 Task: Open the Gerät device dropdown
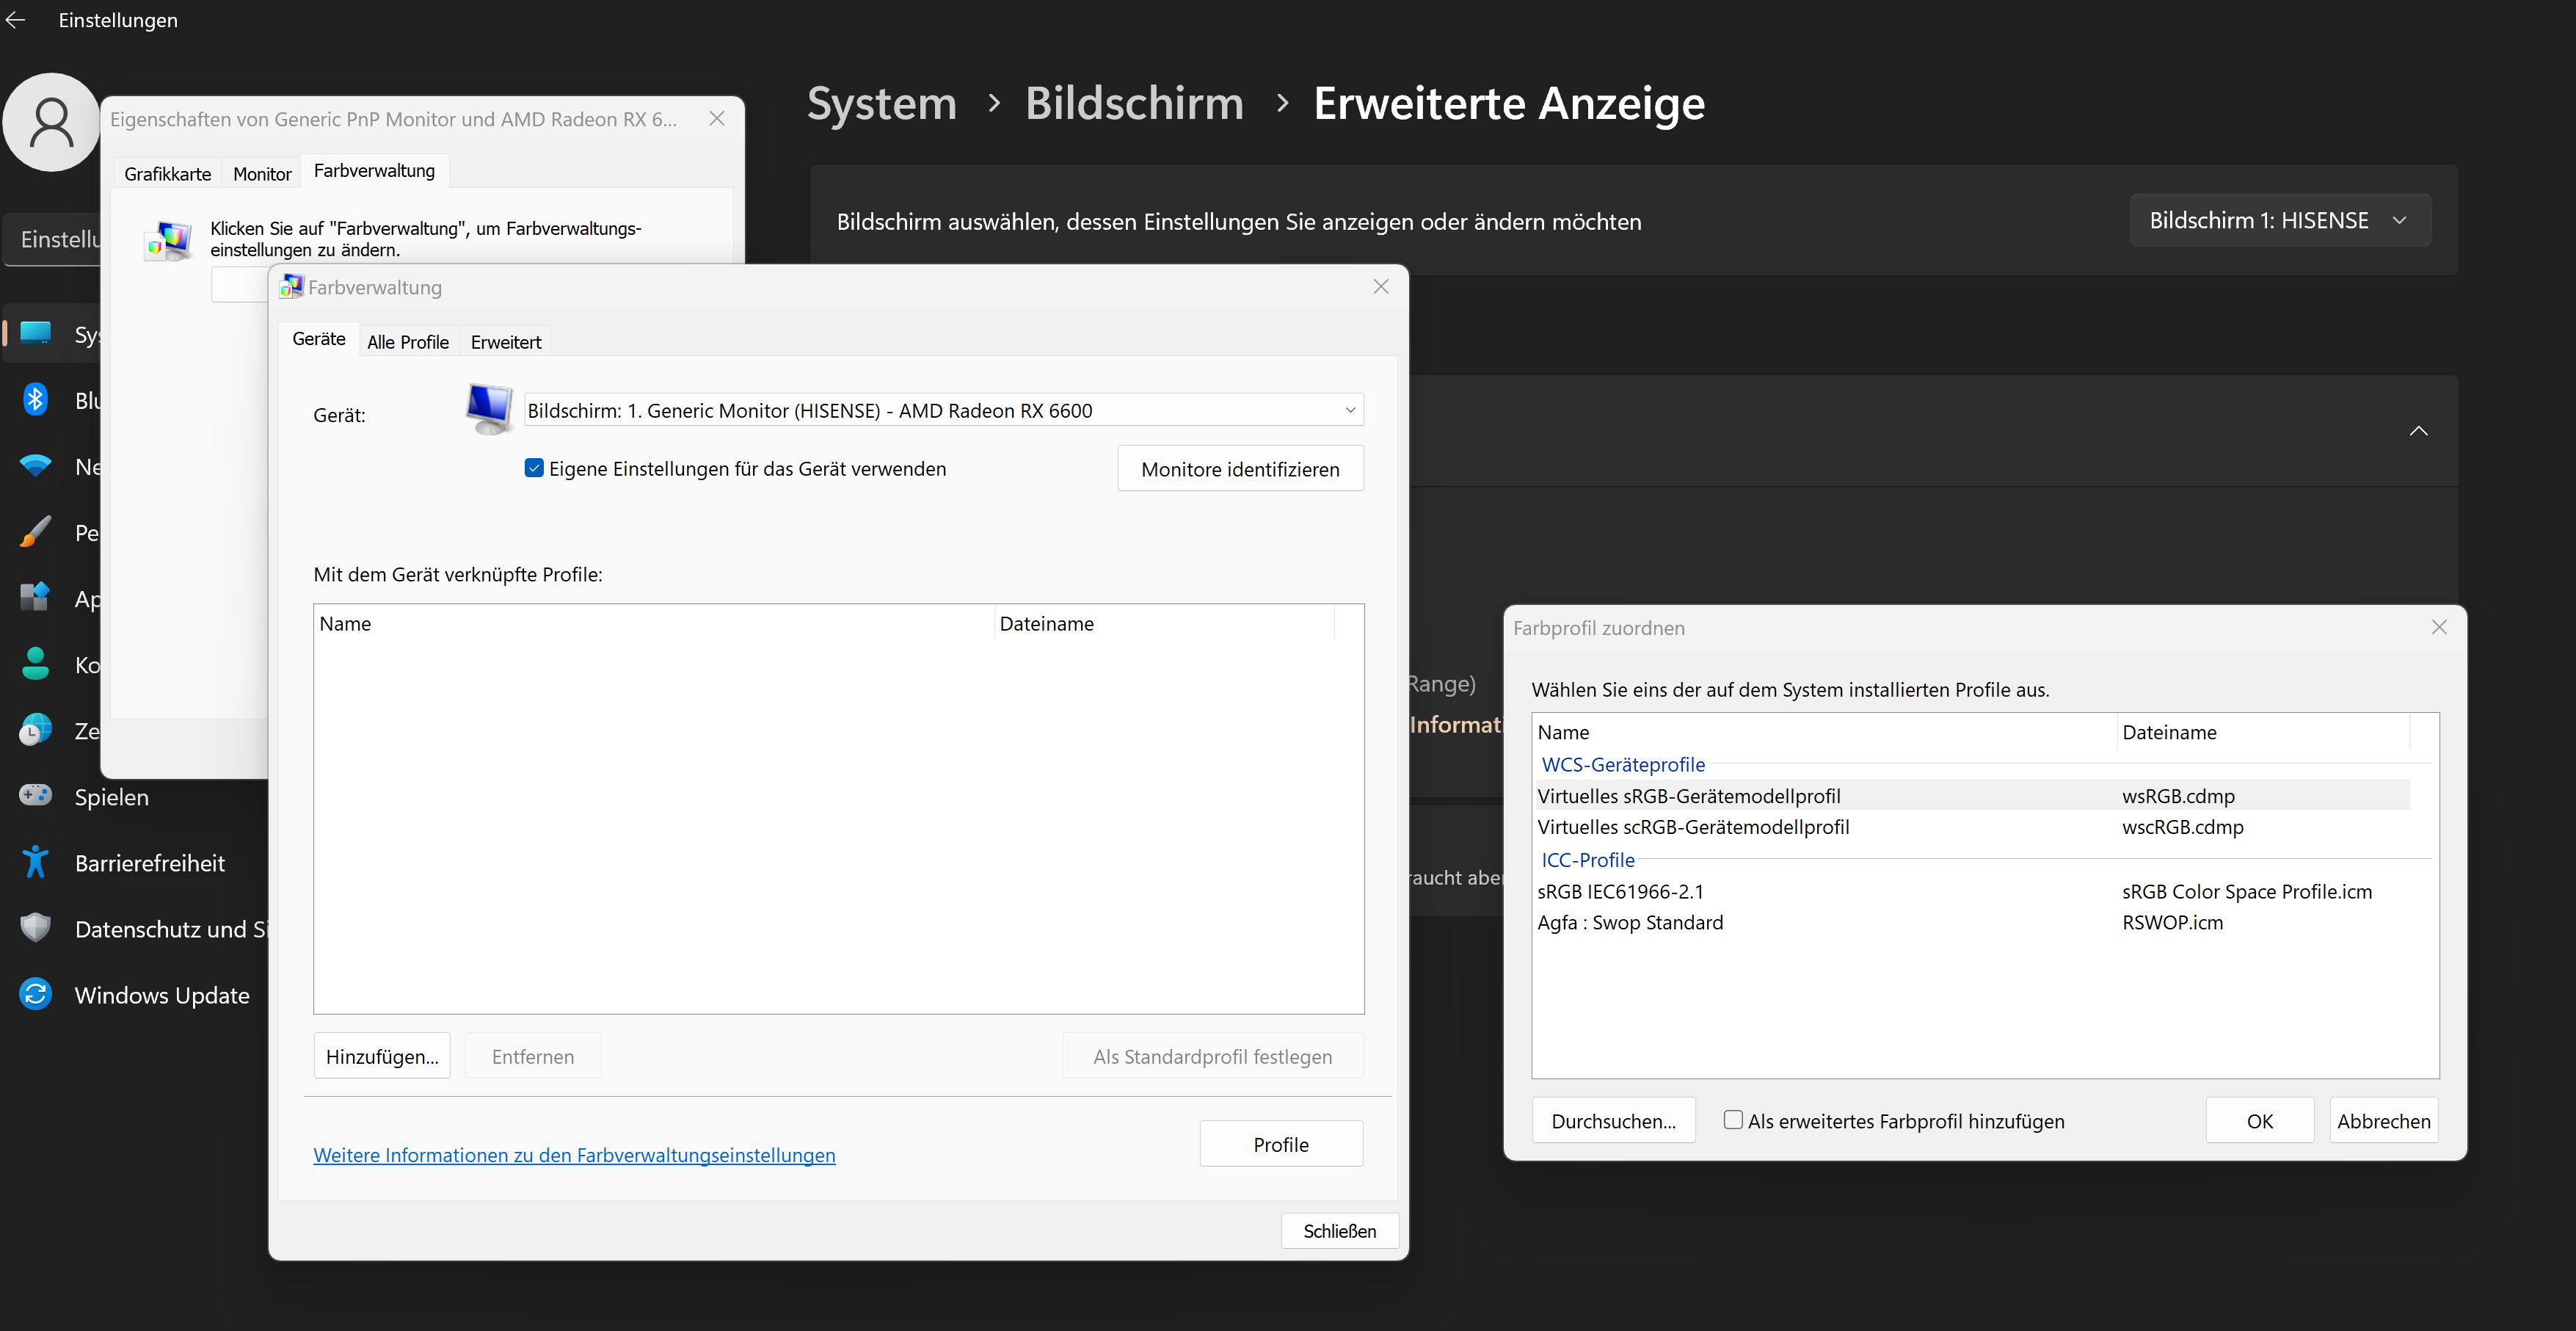click(x=944, y=410)
